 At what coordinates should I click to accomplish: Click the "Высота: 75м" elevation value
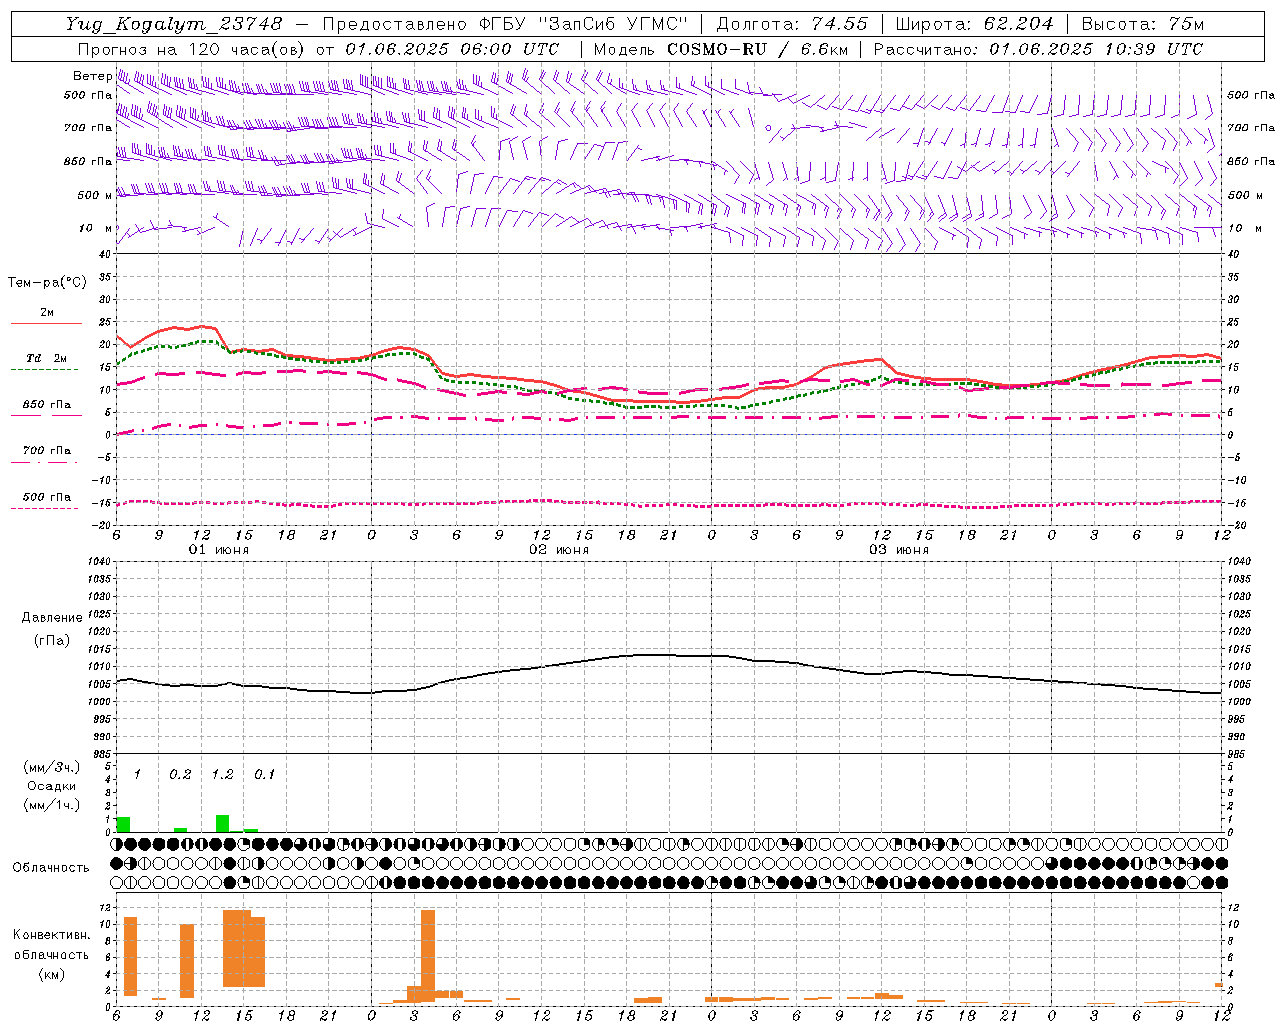(1142, 24)
